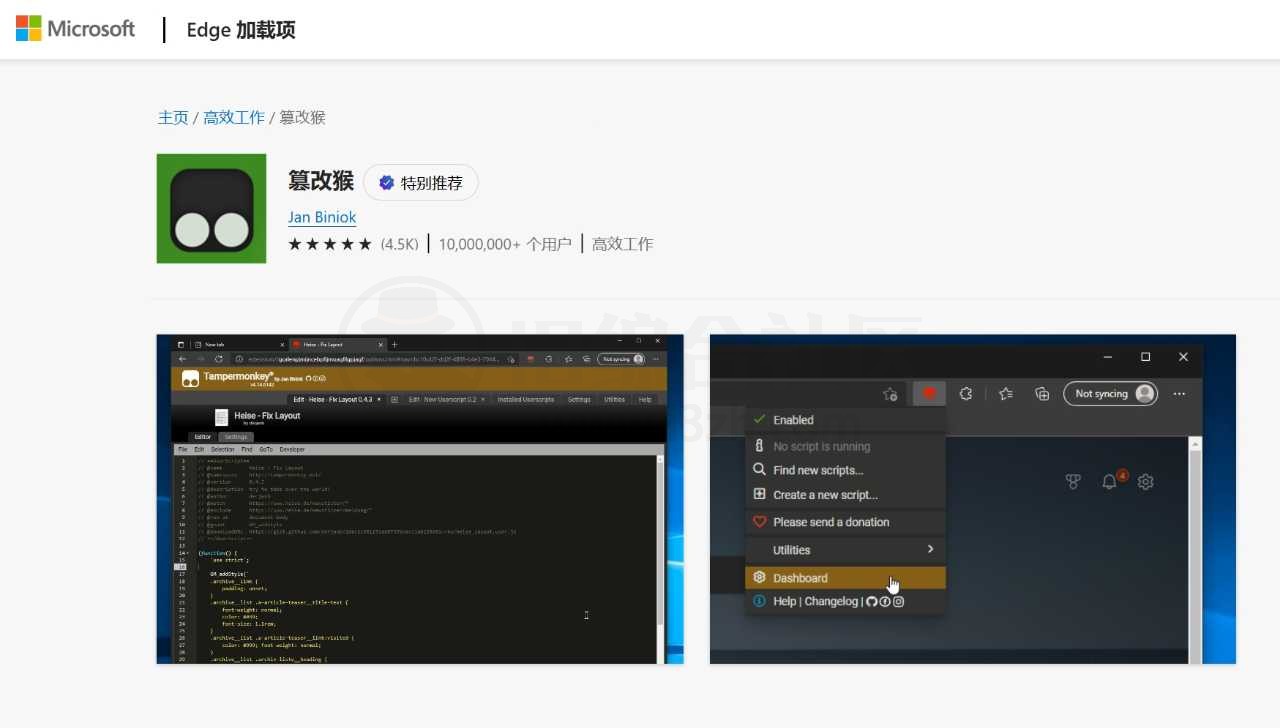
Task: Open the File menu in the script editor
Action: (182, 450)
